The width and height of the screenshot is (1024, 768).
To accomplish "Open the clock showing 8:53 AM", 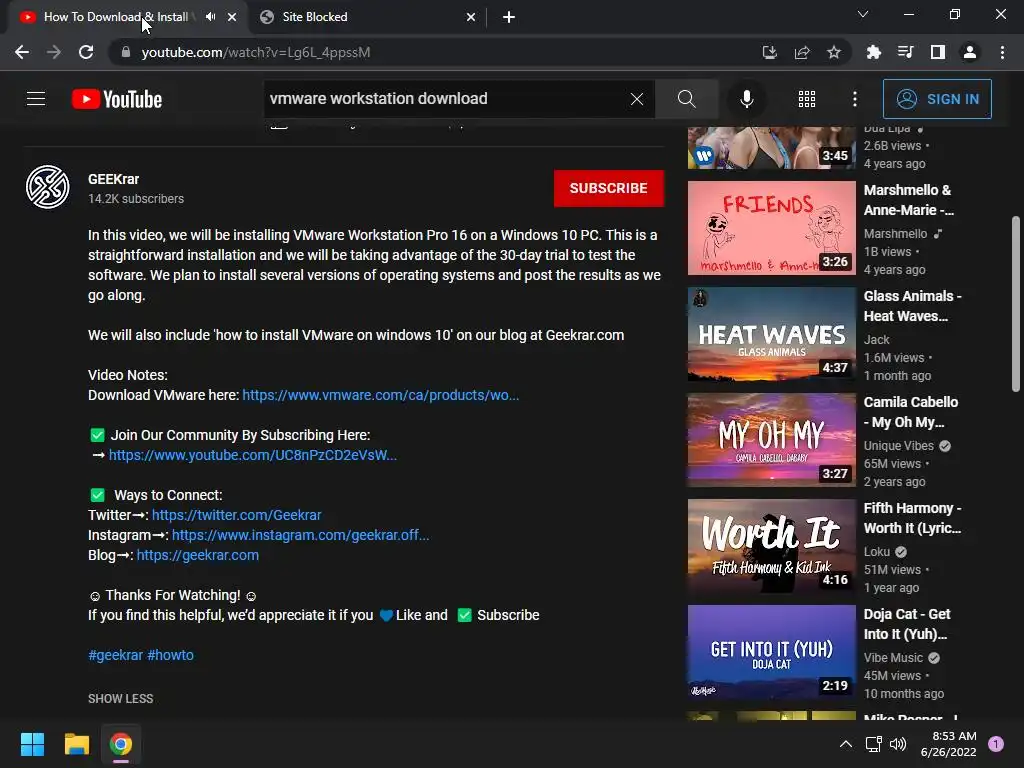I will pyautogui.click(x=948, y=744).
